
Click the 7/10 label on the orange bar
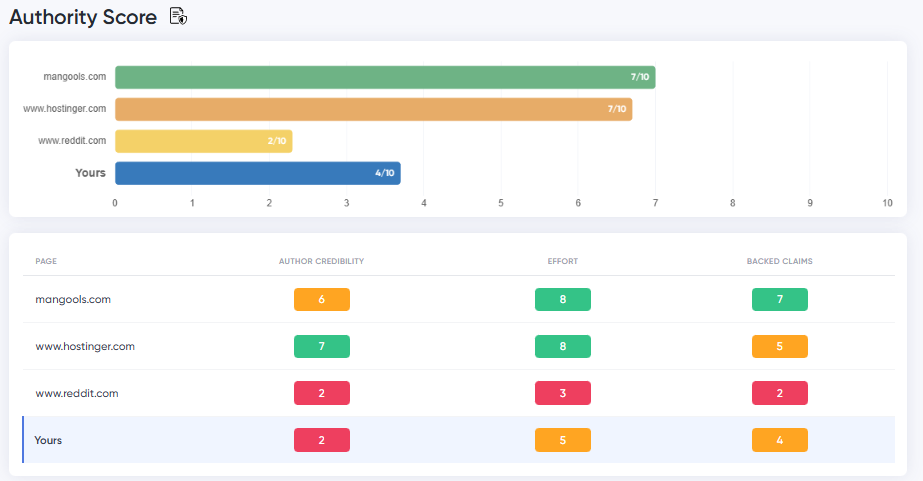(x=617, y=110)
